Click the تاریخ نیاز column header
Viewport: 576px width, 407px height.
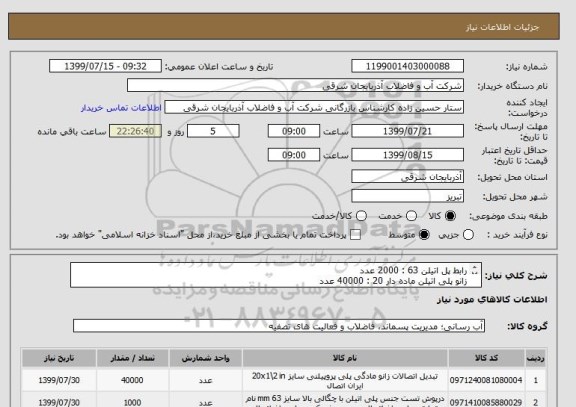coord(59,358)
